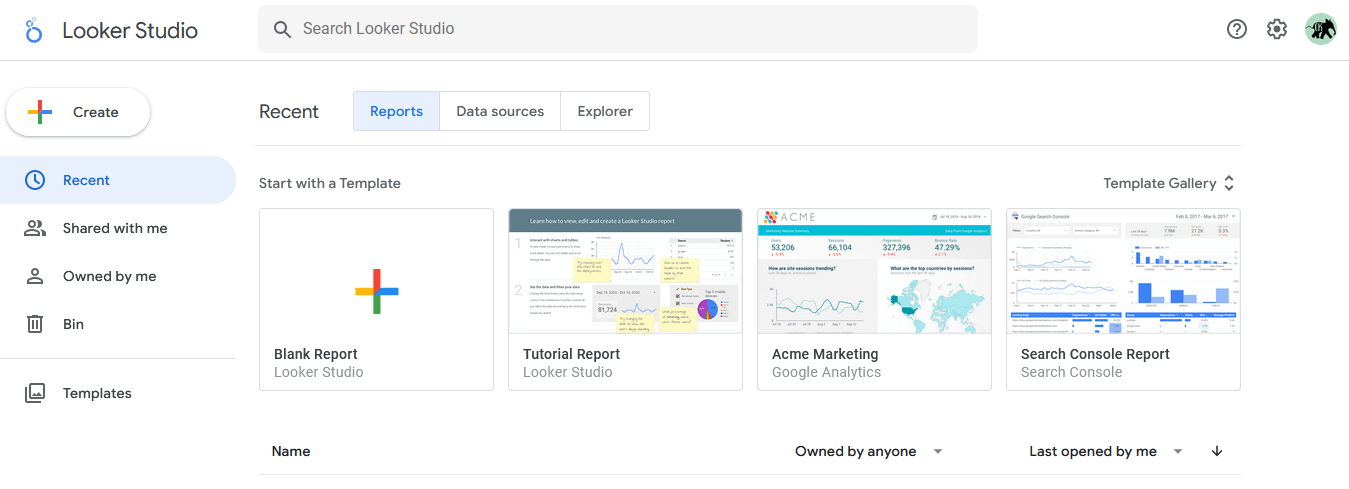Click Google Analytics subtitle under Acme Marketing
This screenshot has width=1349, height=489.
click(827, 372)
